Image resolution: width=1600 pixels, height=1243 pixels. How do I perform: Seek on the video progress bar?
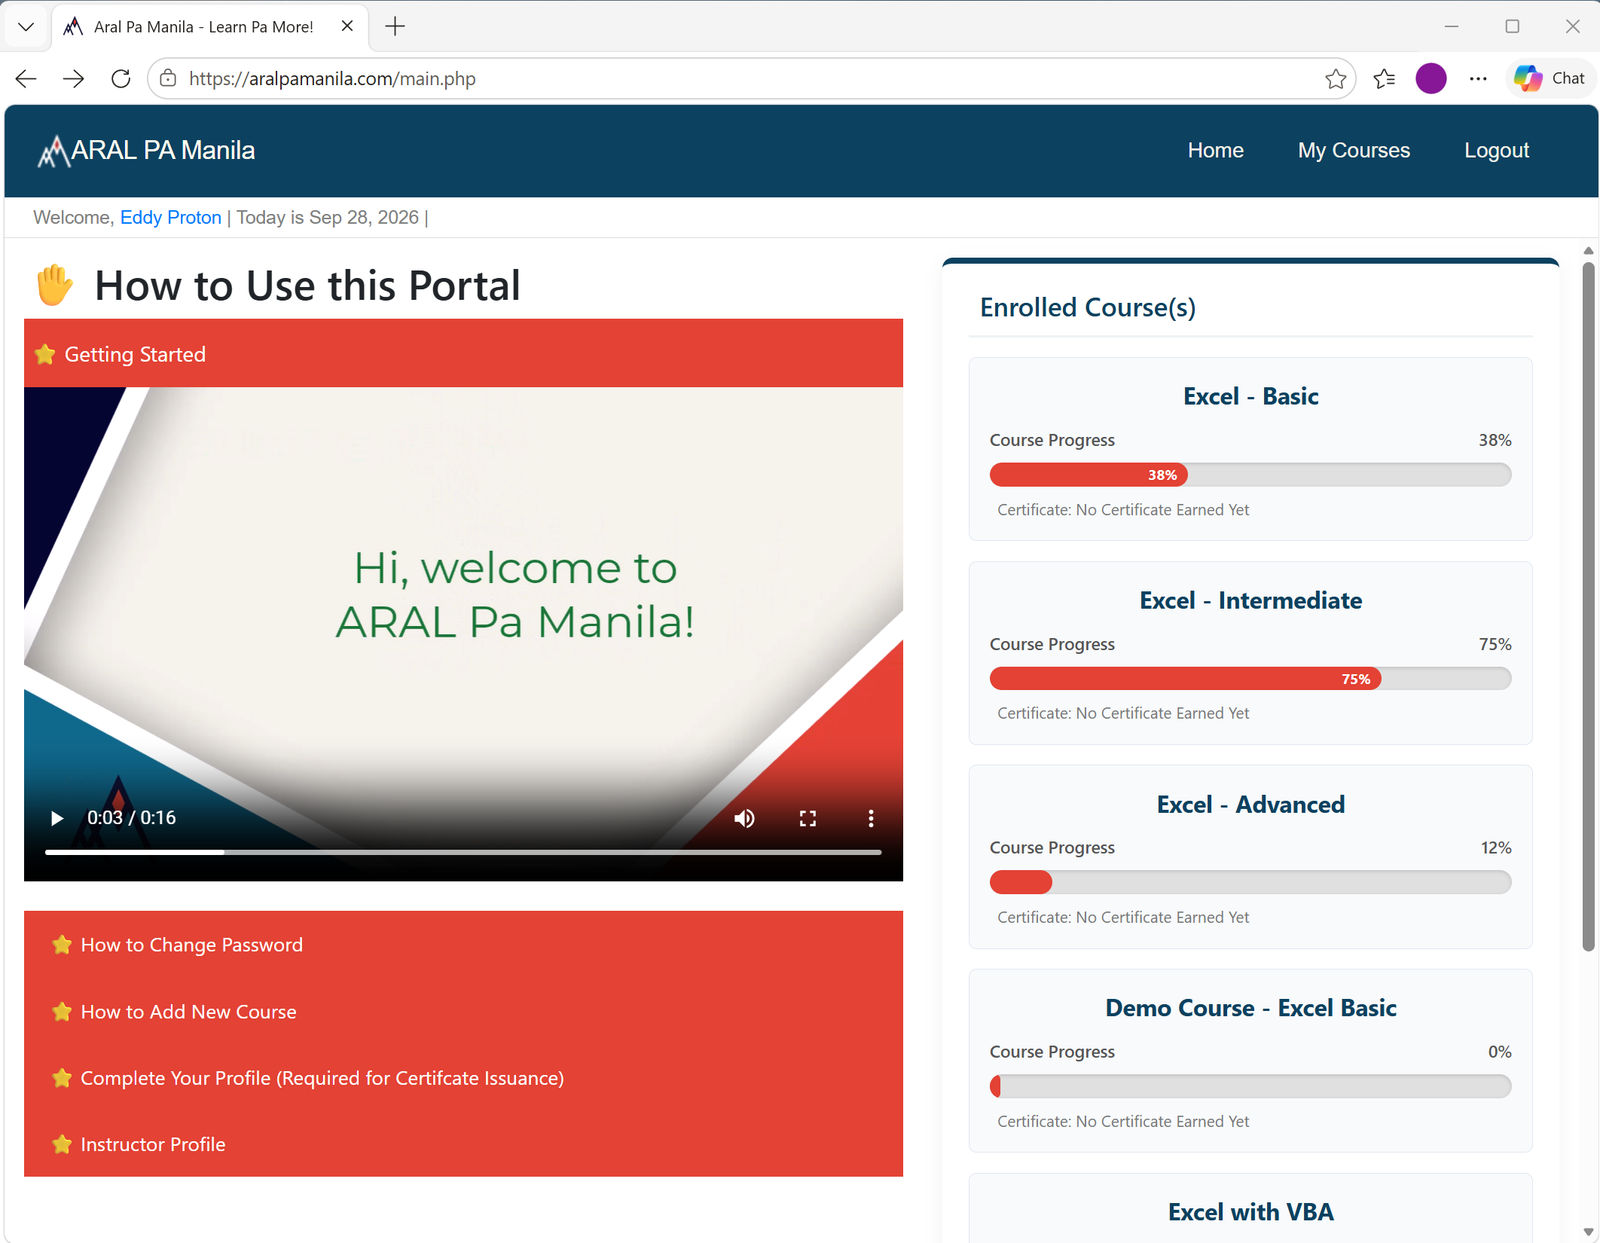(463, 852)
